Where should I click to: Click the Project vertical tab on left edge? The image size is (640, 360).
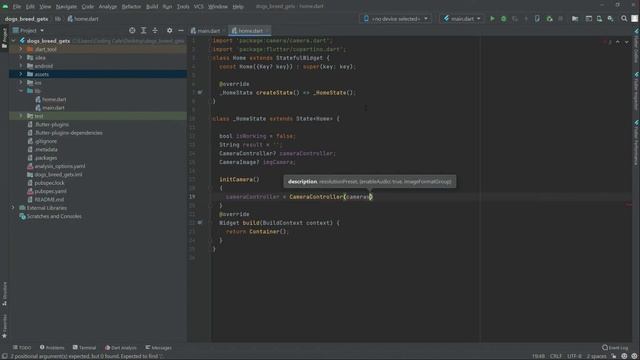pos(4,38)
